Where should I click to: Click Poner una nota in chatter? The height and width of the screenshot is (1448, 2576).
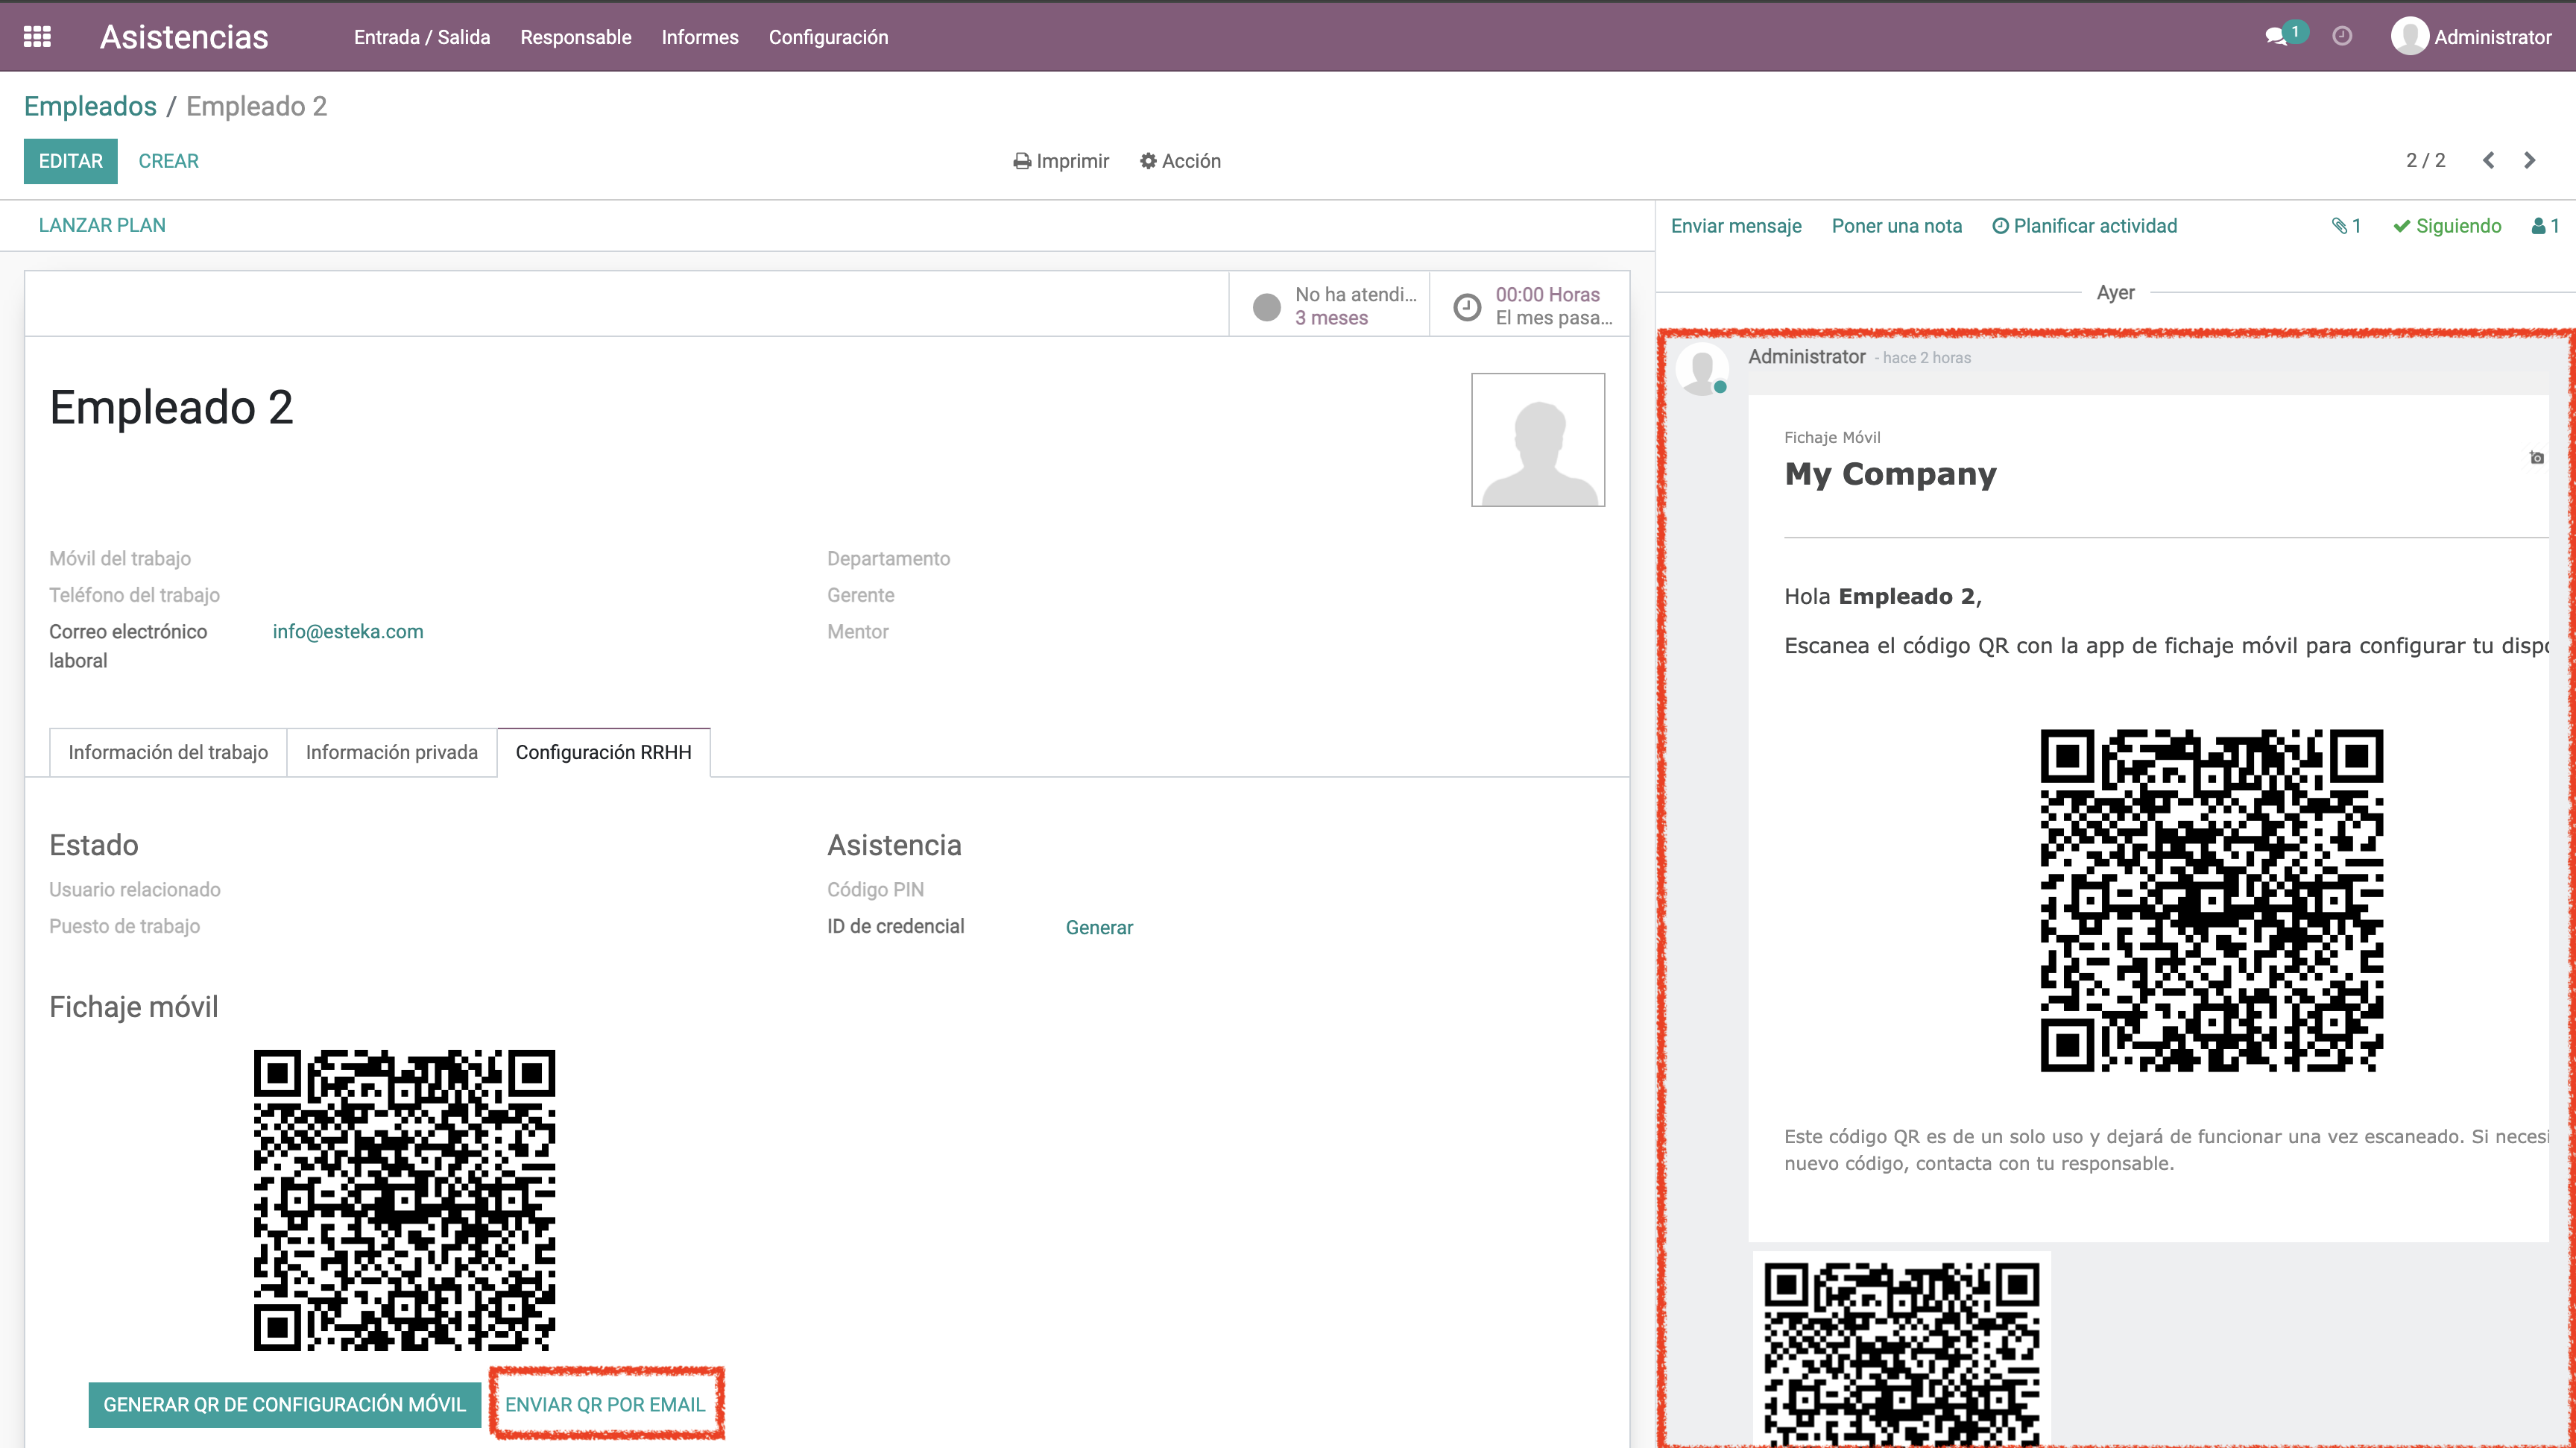1896,226
